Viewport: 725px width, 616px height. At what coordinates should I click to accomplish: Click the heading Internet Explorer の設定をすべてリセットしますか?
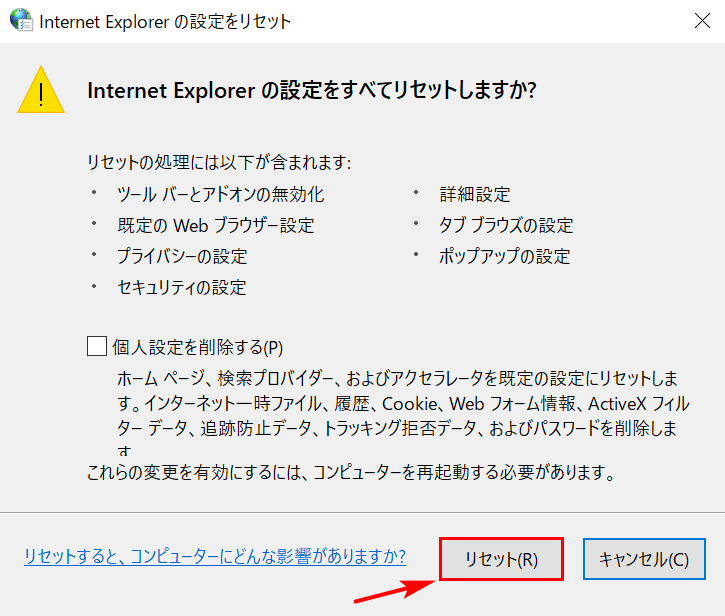[312, 90]
